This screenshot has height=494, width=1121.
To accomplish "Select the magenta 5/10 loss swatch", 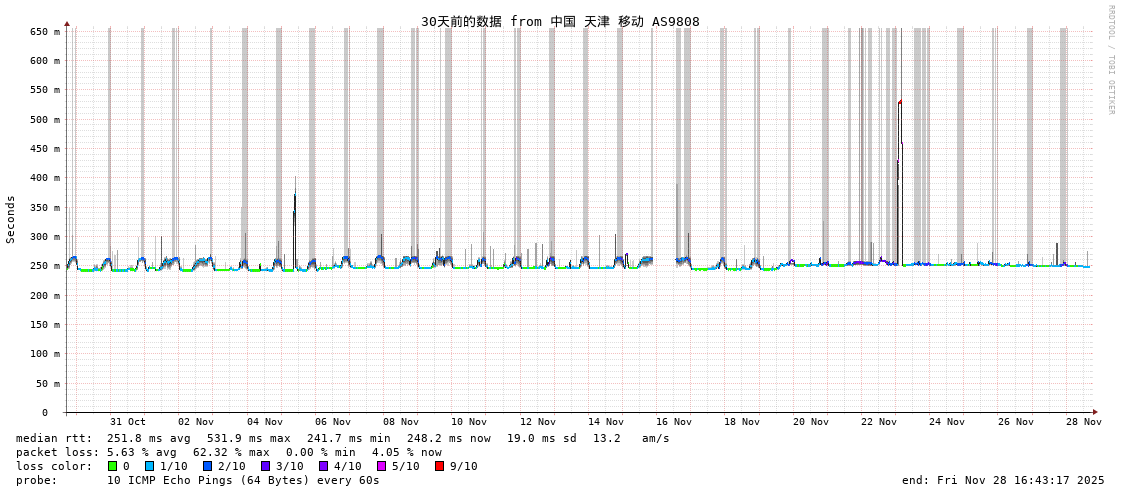I will pos(381,466).
